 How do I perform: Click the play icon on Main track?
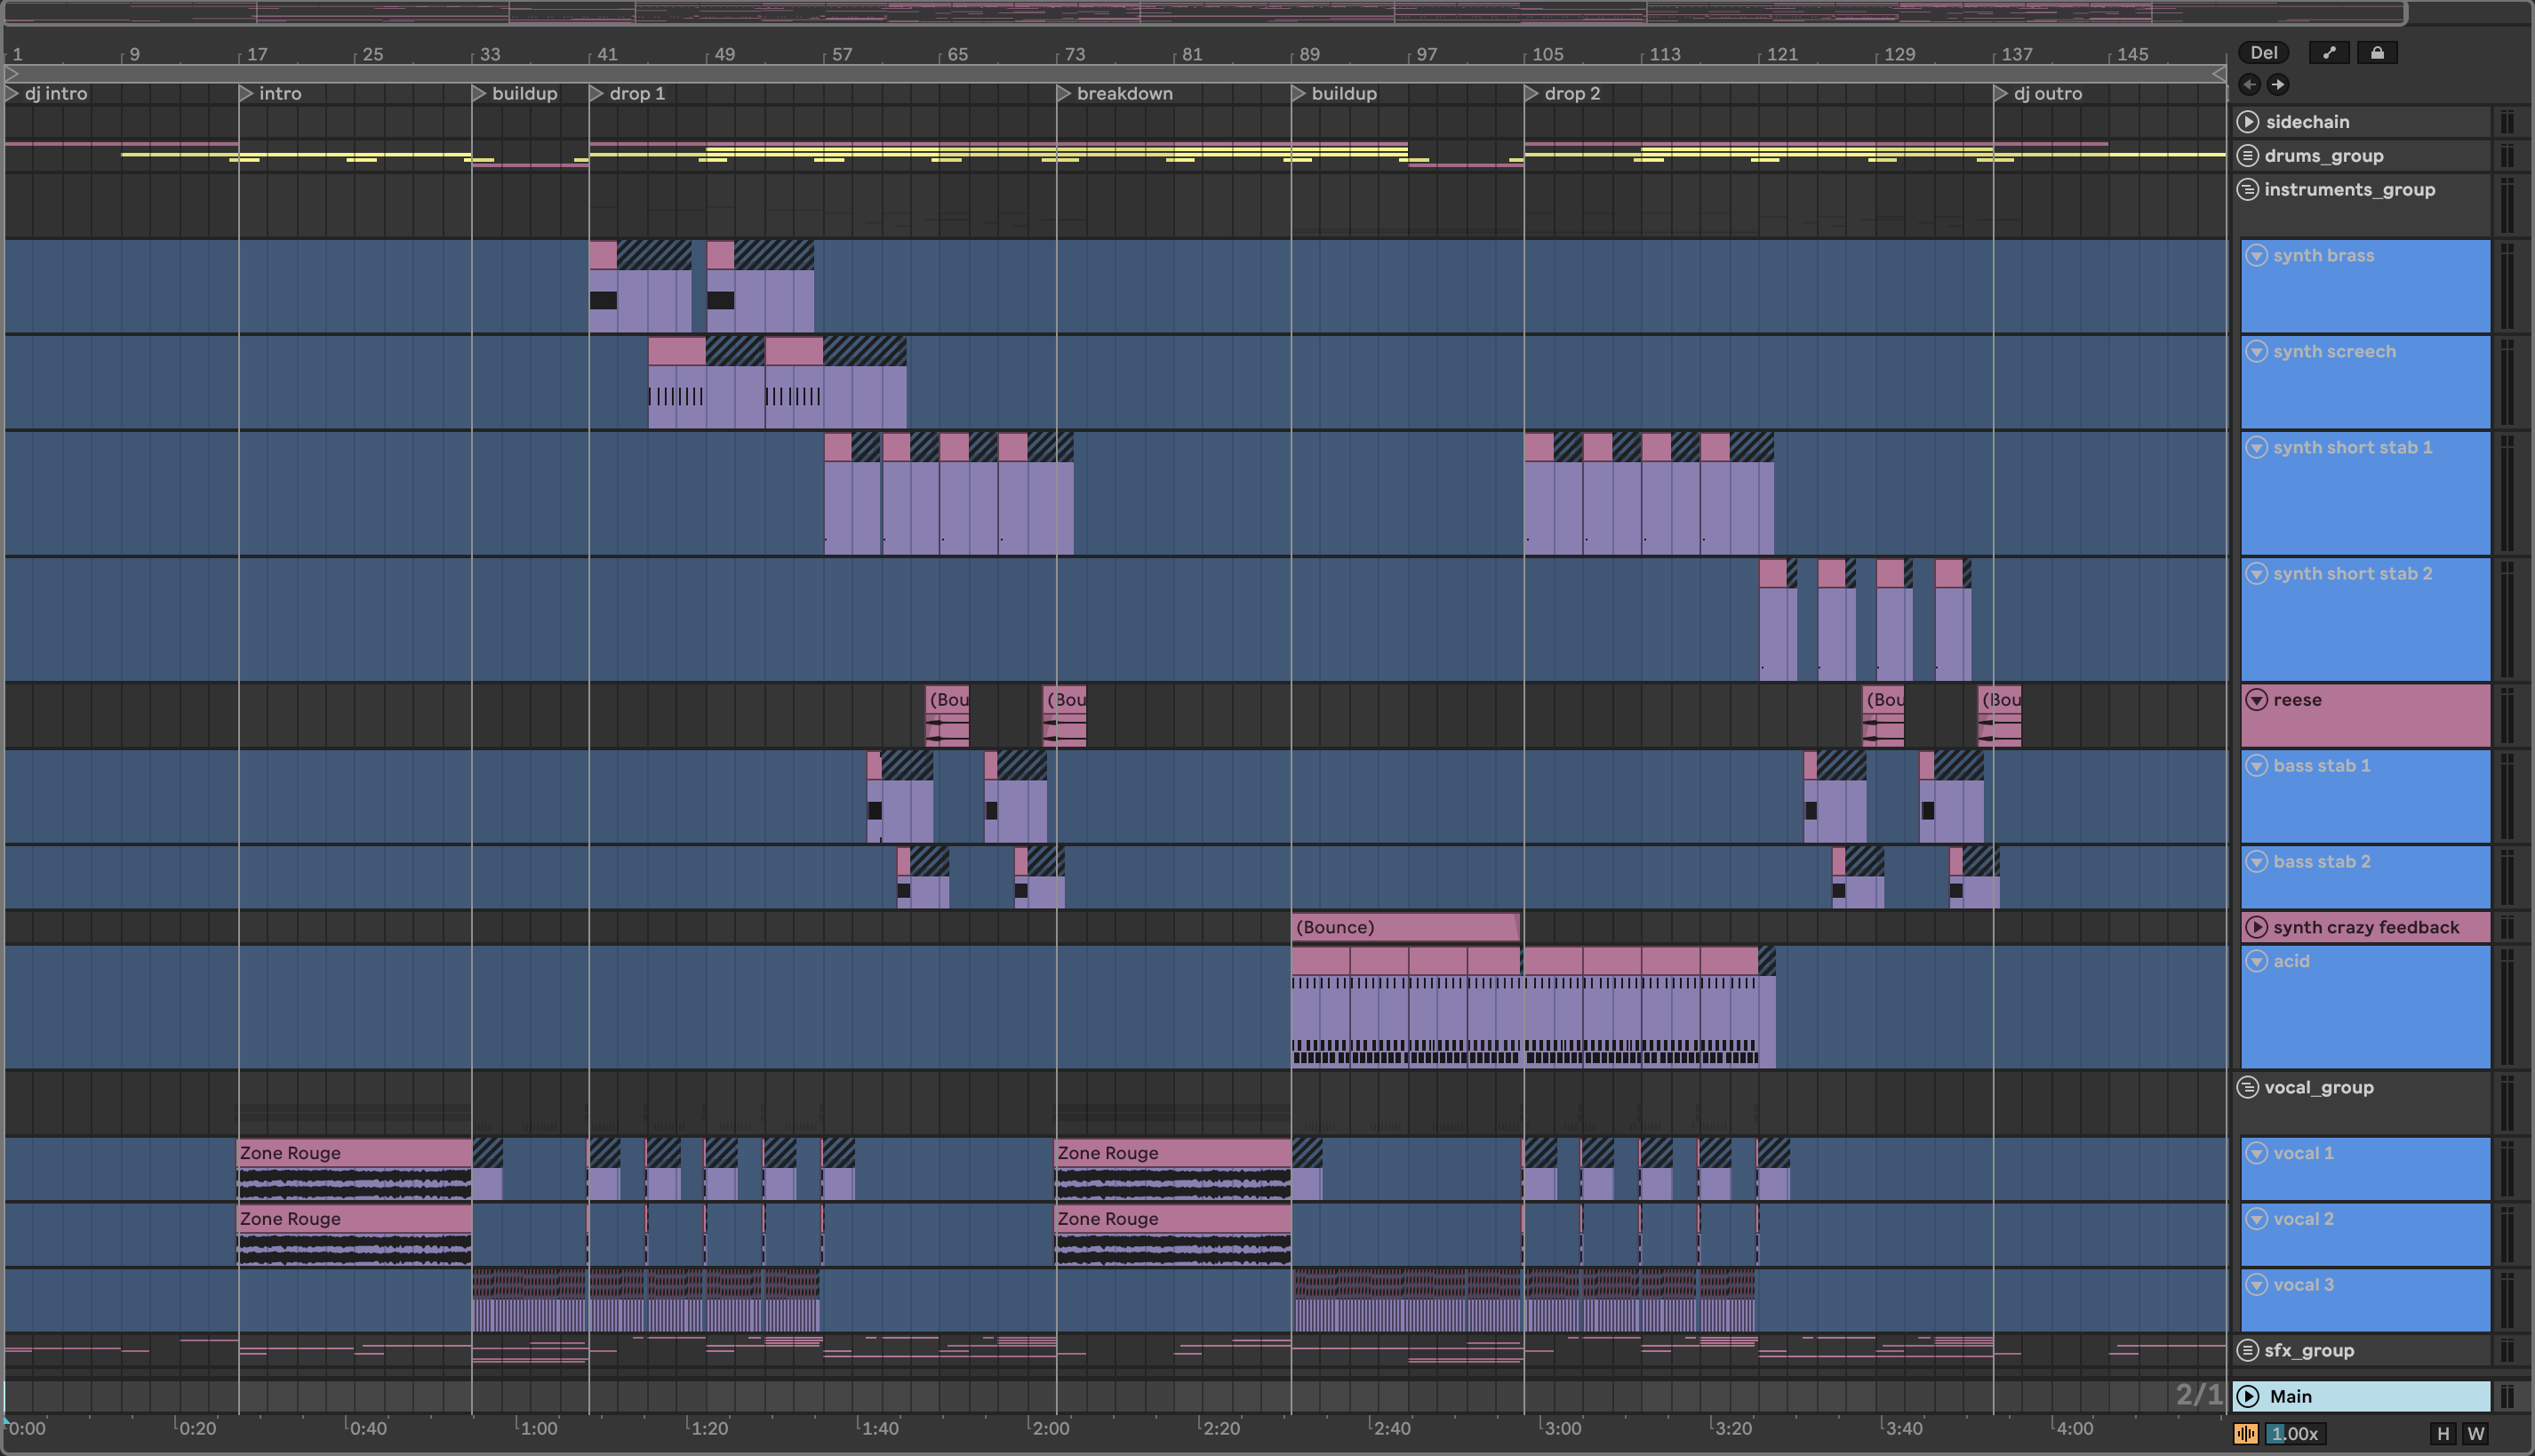click(2248, 1396)
